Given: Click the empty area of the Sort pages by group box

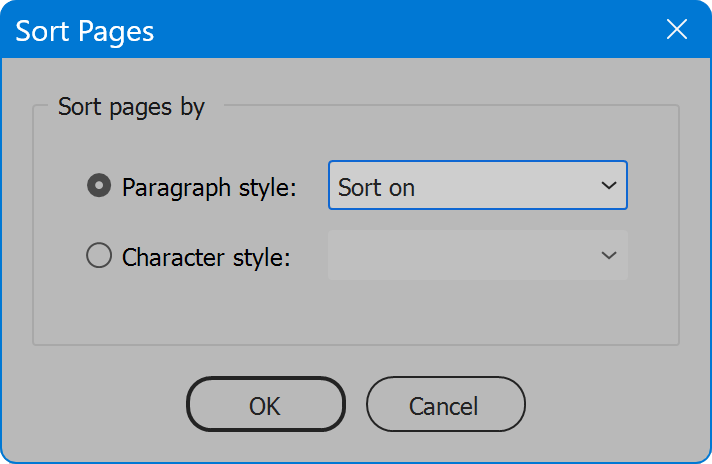Looking at the screenshot, I should pyautogui.click(x=356, y=313).
